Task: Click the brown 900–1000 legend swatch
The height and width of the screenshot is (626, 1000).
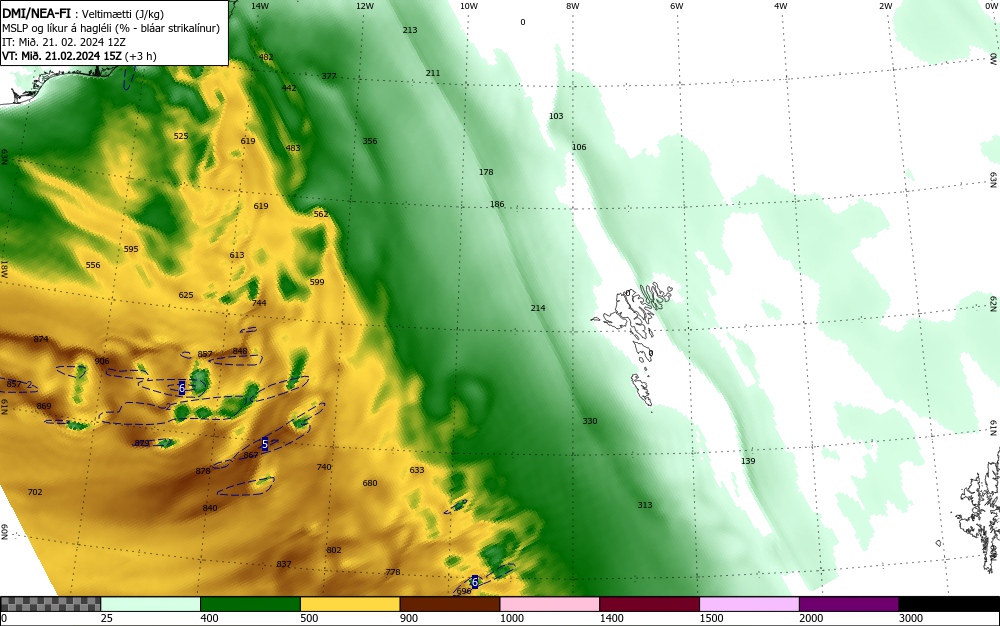Action: pyautogui.click(x=450, y=604)
